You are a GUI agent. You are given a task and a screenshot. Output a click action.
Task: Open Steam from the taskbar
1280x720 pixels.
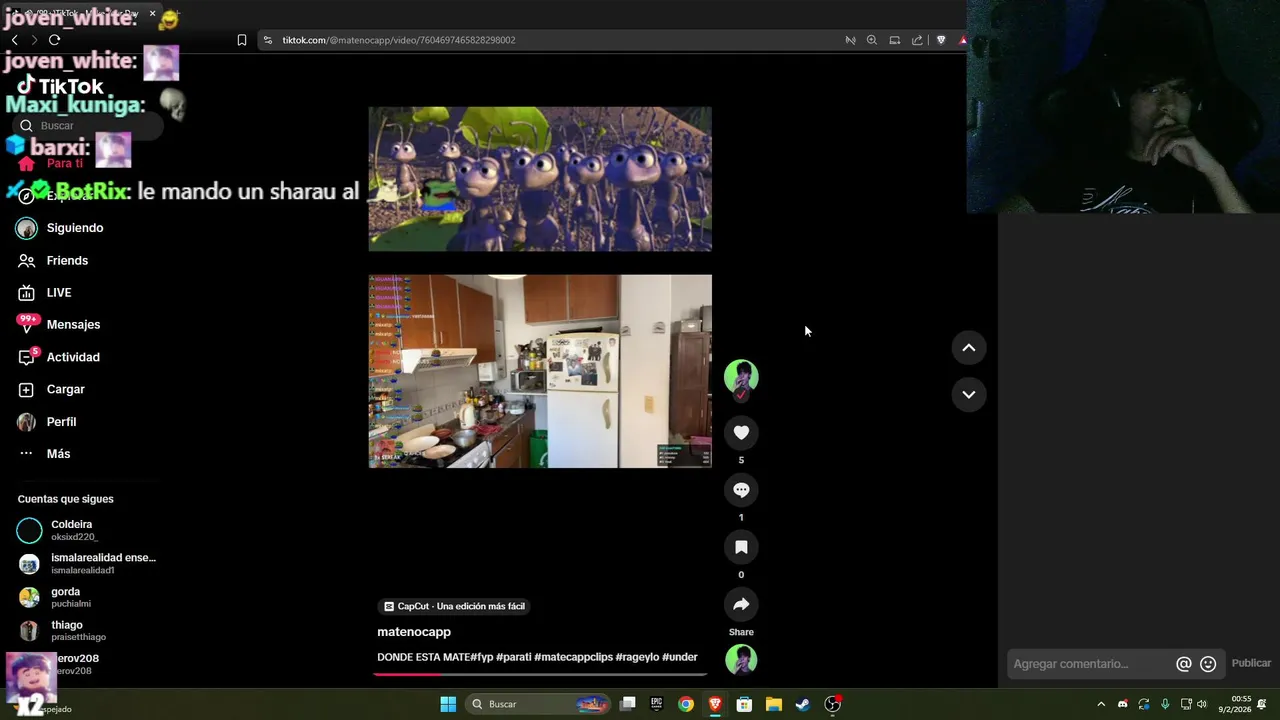[x=802, y=704]
